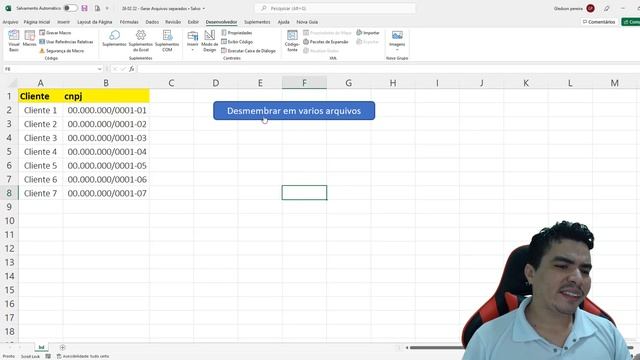Select column B header

click(106, 83)
